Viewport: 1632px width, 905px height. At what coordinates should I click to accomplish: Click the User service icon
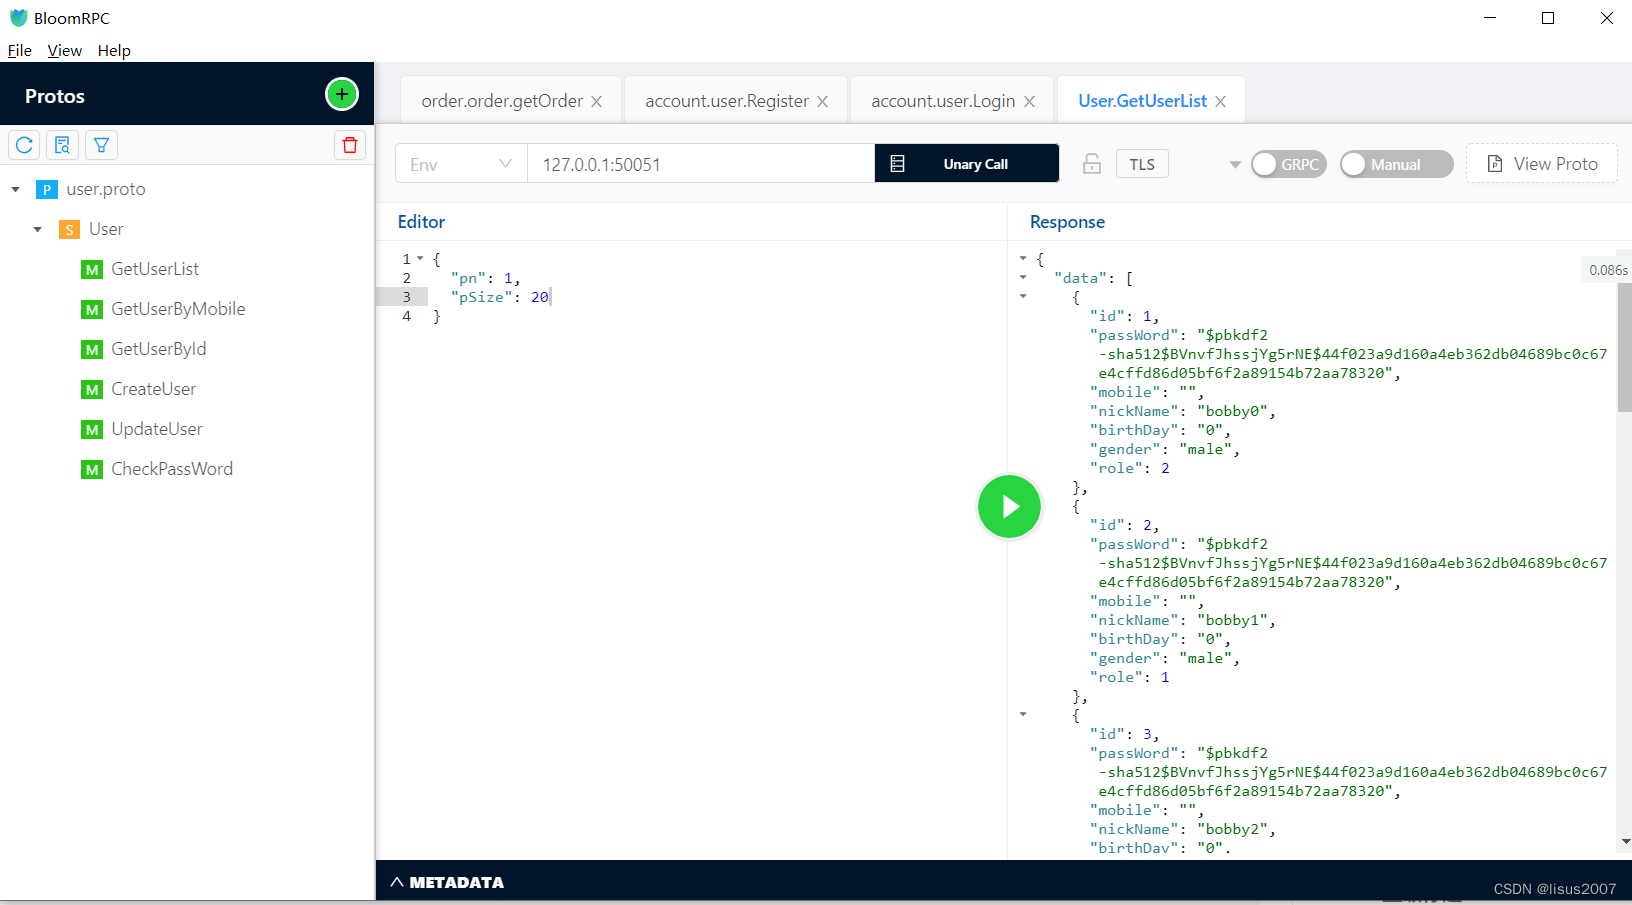coord(69,229)
